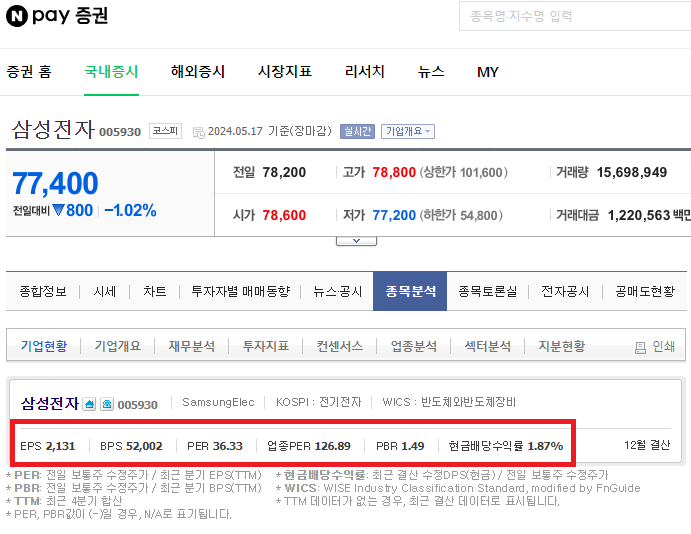Open the 투자자별 매매동향 tab
Viewport: 691px width, 534px height.
click(x=241, y=291)
